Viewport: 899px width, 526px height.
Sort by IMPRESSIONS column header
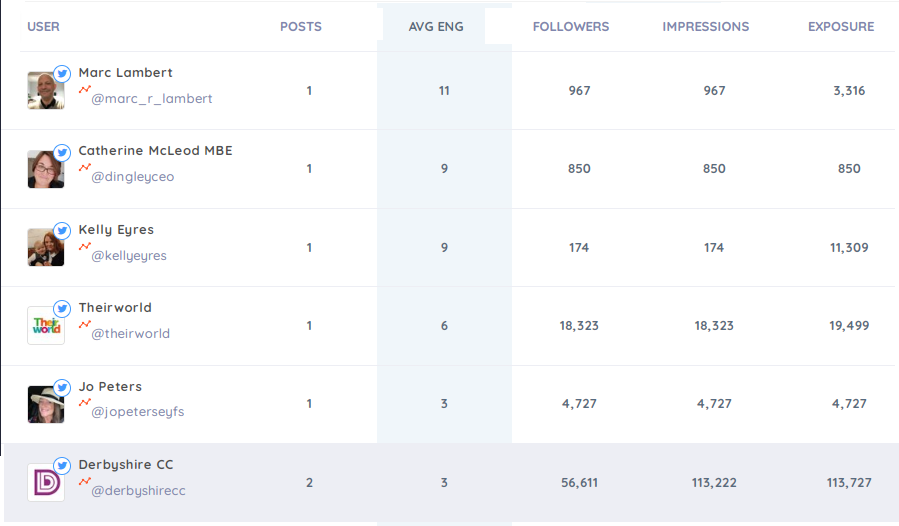pos(706,26)
